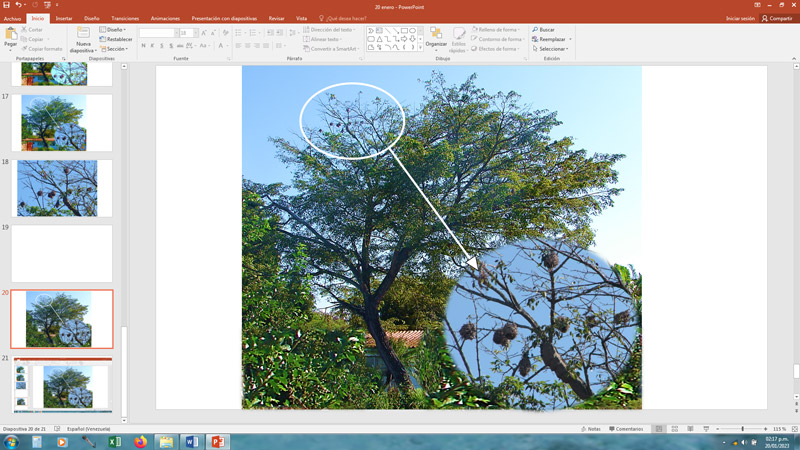Select slide 18 thumbnail
800x450 pixels.
62,188
